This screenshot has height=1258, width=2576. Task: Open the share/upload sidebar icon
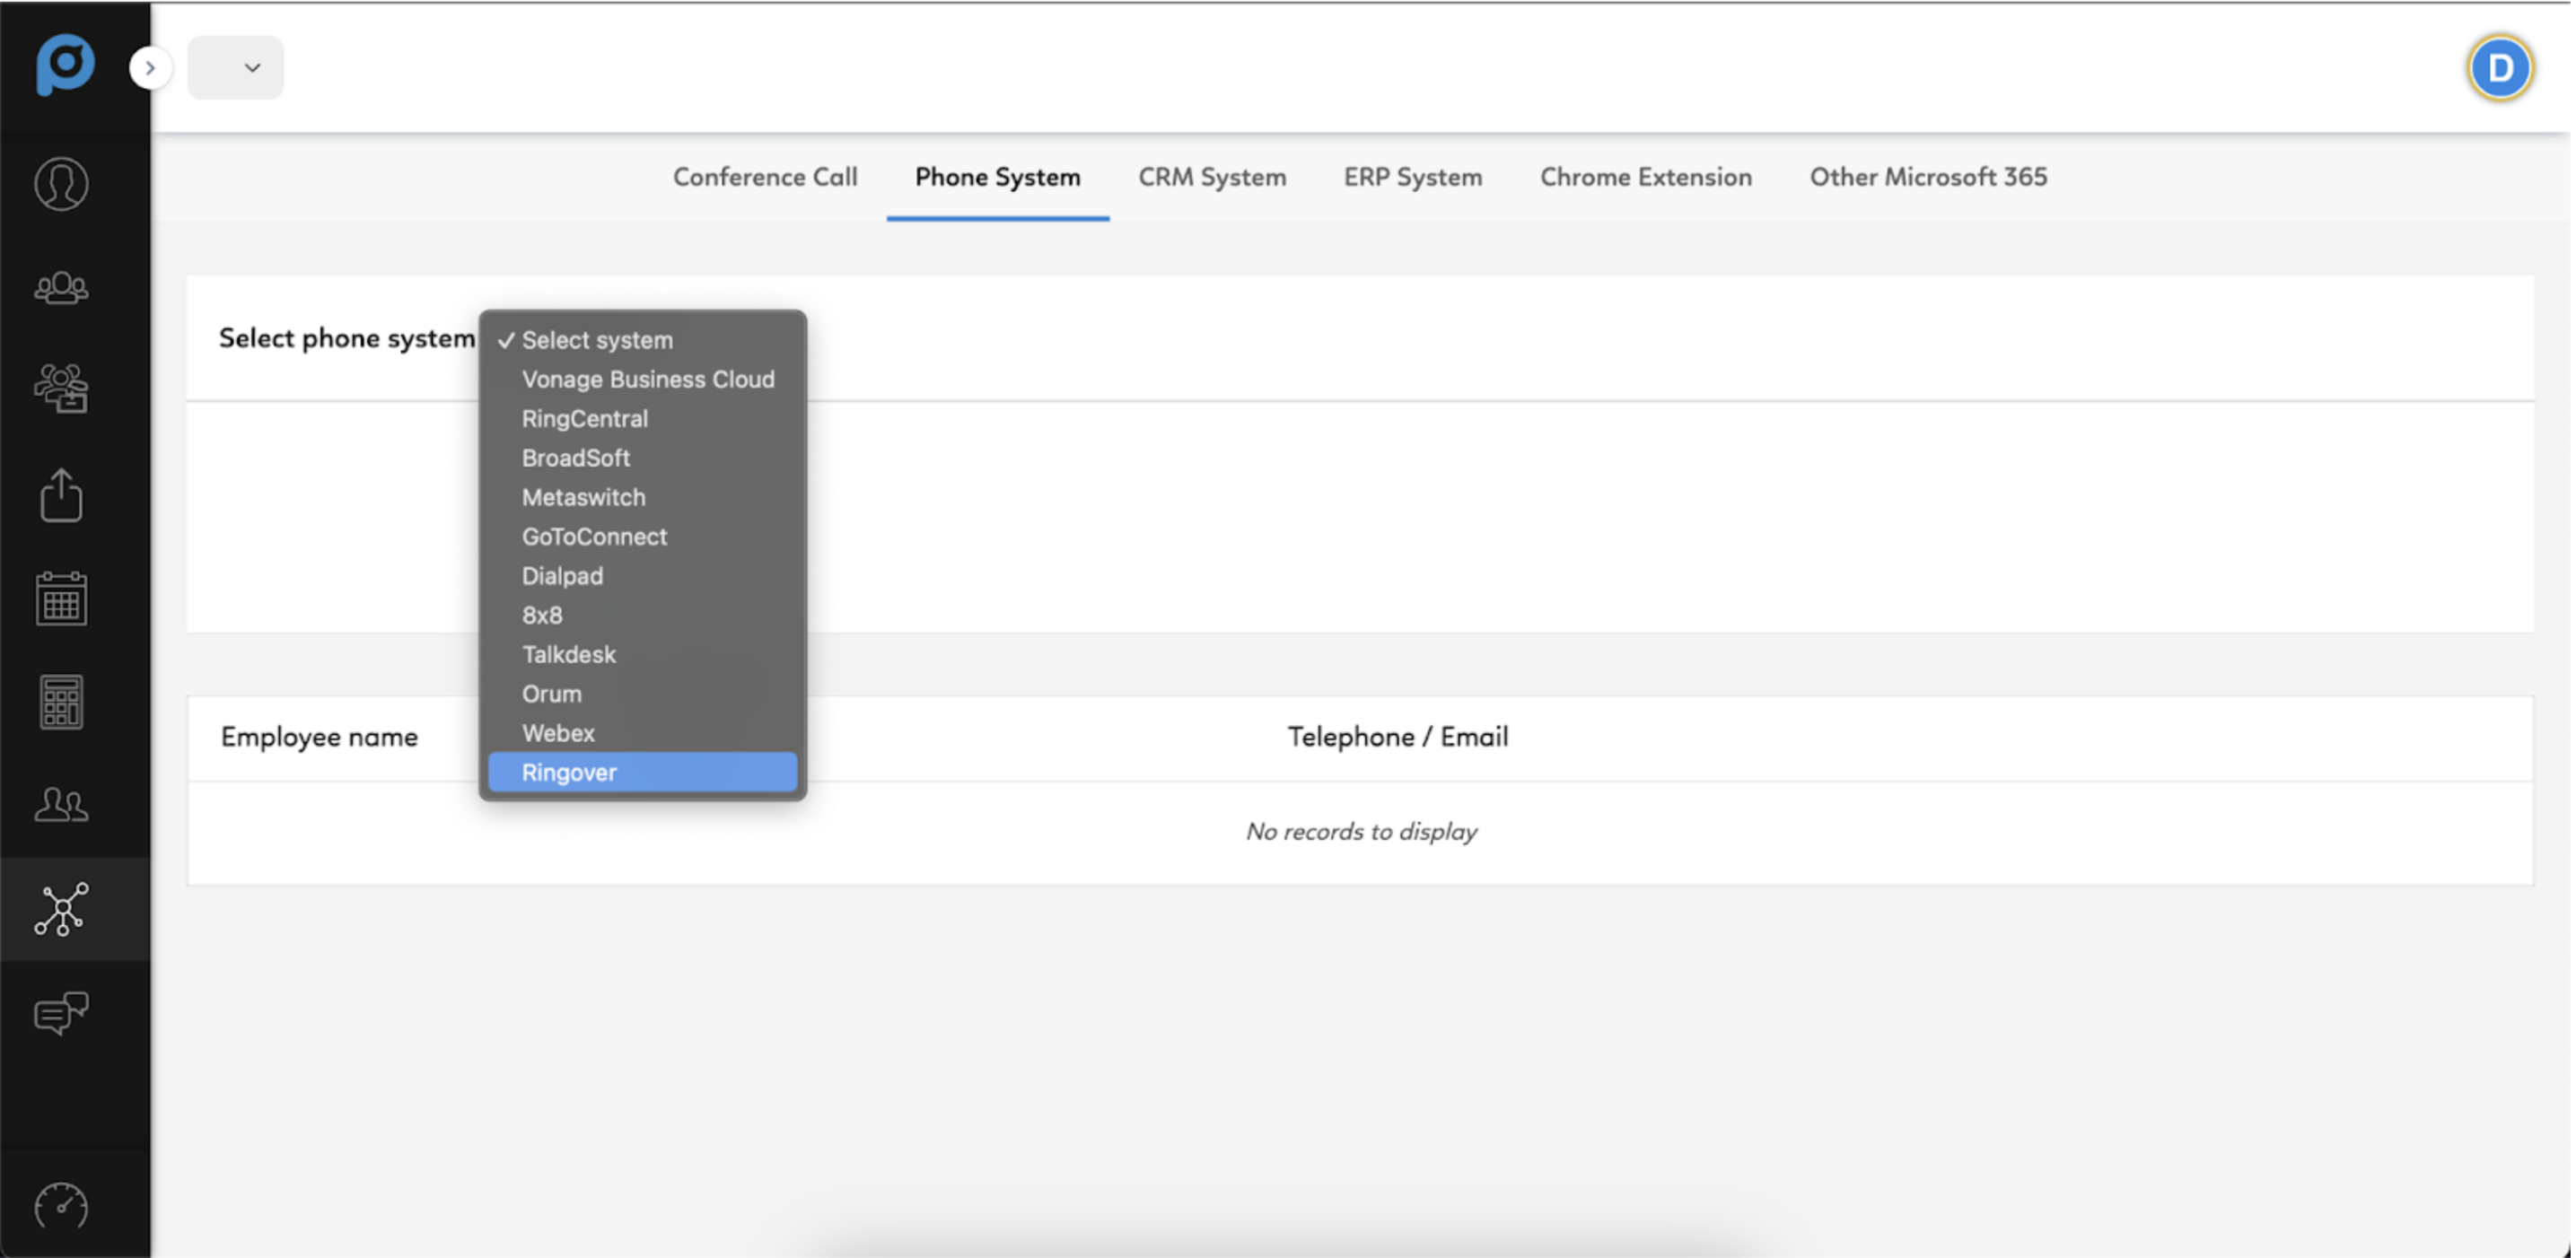pos(62,495)
